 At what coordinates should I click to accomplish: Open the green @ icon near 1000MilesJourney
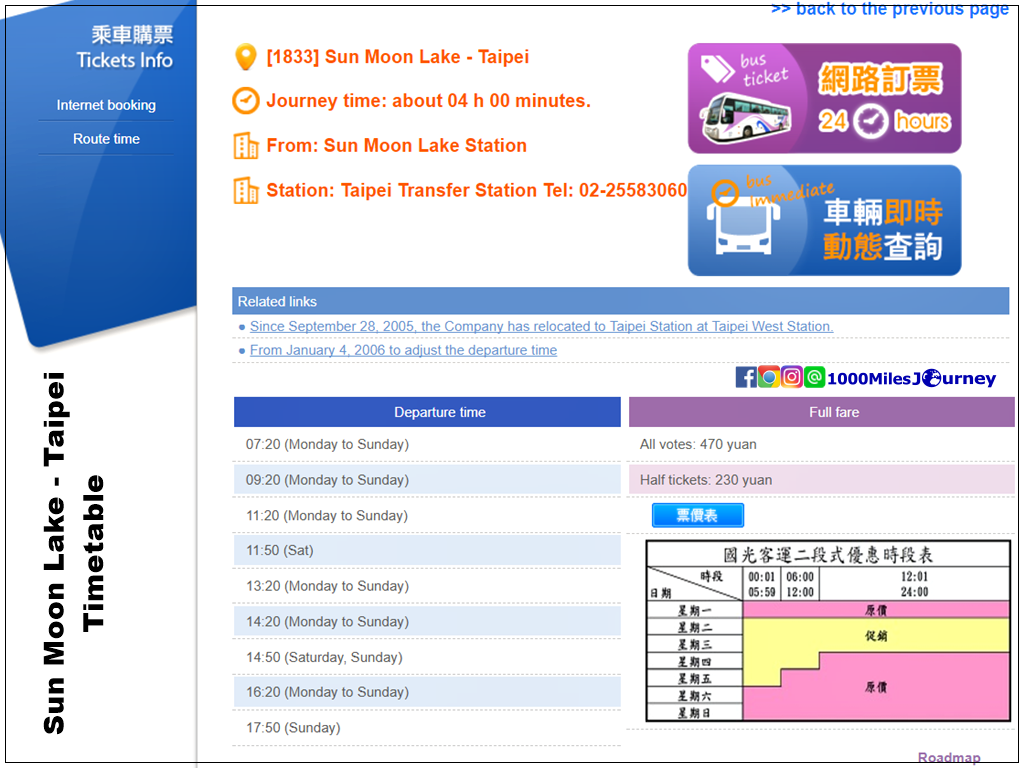pos(814,377)
